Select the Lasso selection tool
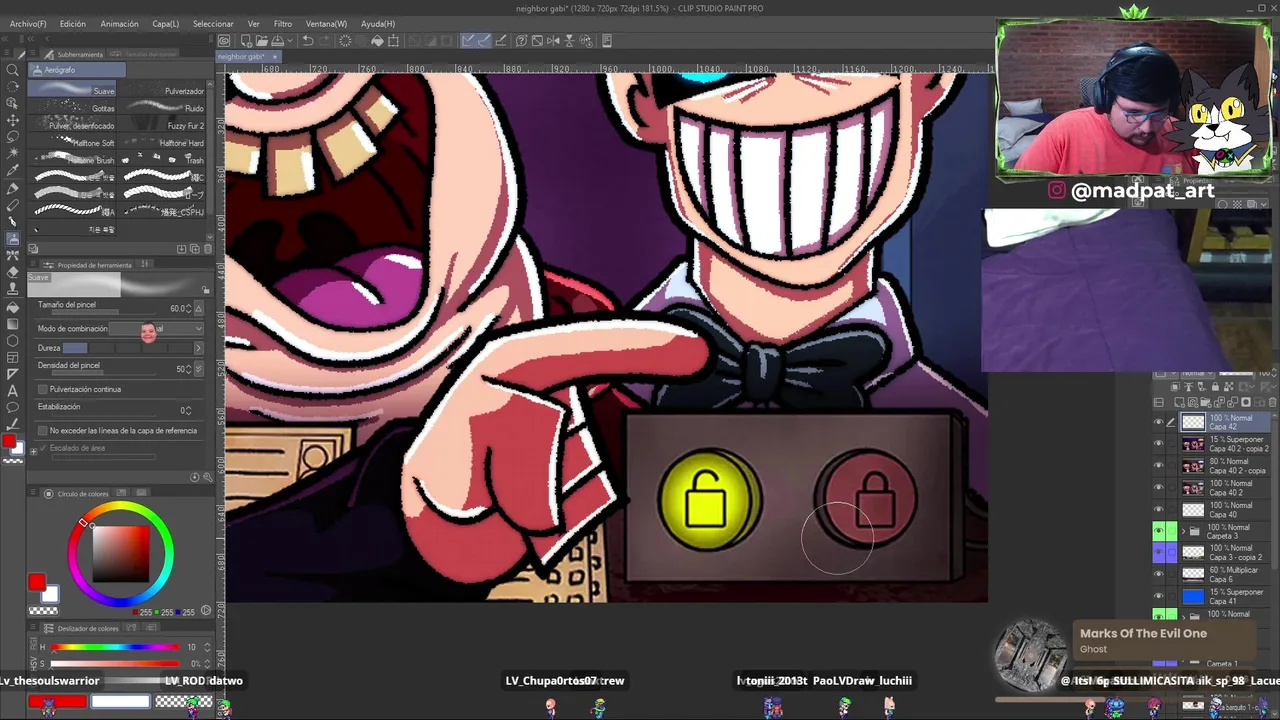Viewport: 1280px width, 720px height. tap(13, 137)
